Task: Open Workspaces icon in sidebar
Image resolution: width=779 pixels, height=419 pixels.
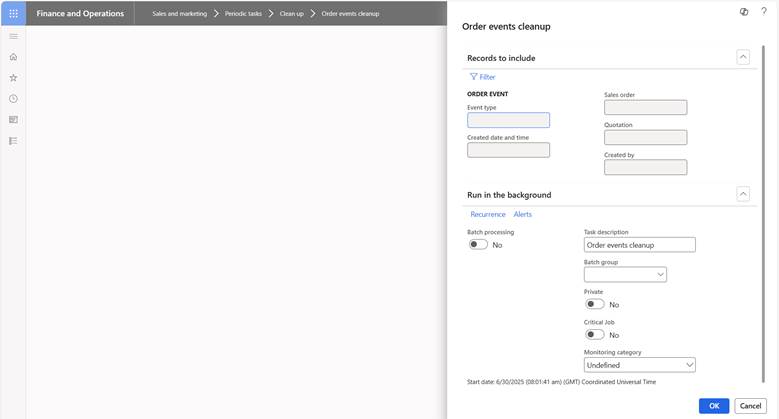Action: point(13,120)
